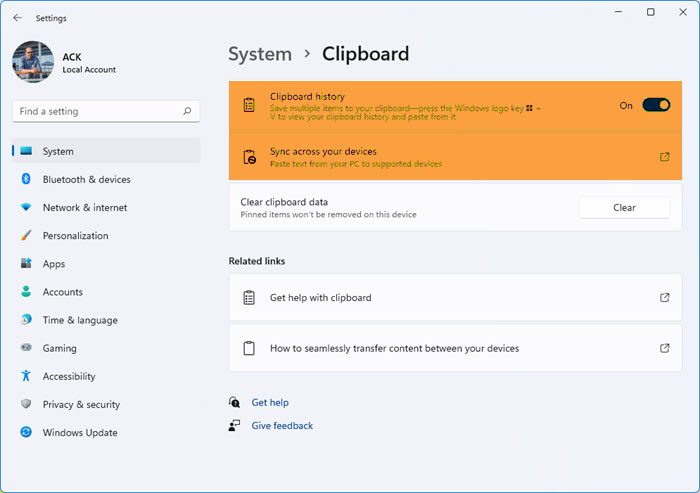Open Bluetooth & devices settings

(x=86, y=180)
